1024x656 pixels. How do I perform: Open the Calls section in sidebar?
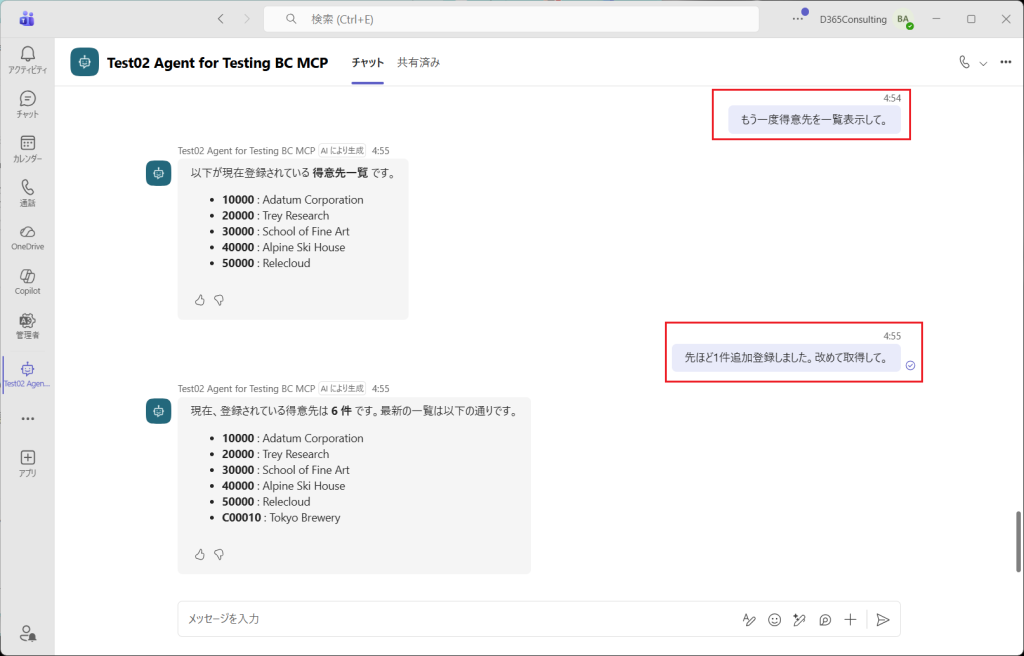(x=28, y=192)
